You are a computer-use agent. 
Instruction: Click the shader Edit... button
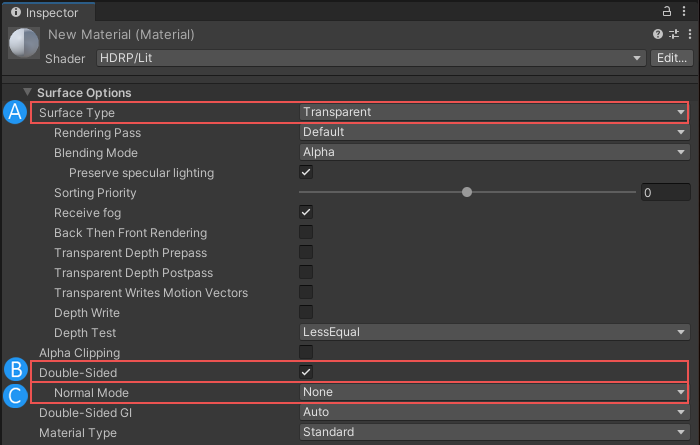[670, 58]
